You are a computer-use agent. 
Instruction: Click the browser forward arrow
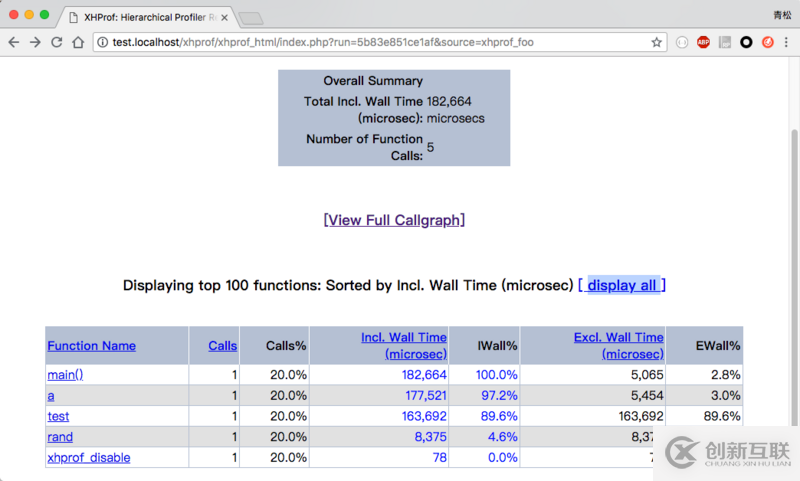tap(35, 42)
